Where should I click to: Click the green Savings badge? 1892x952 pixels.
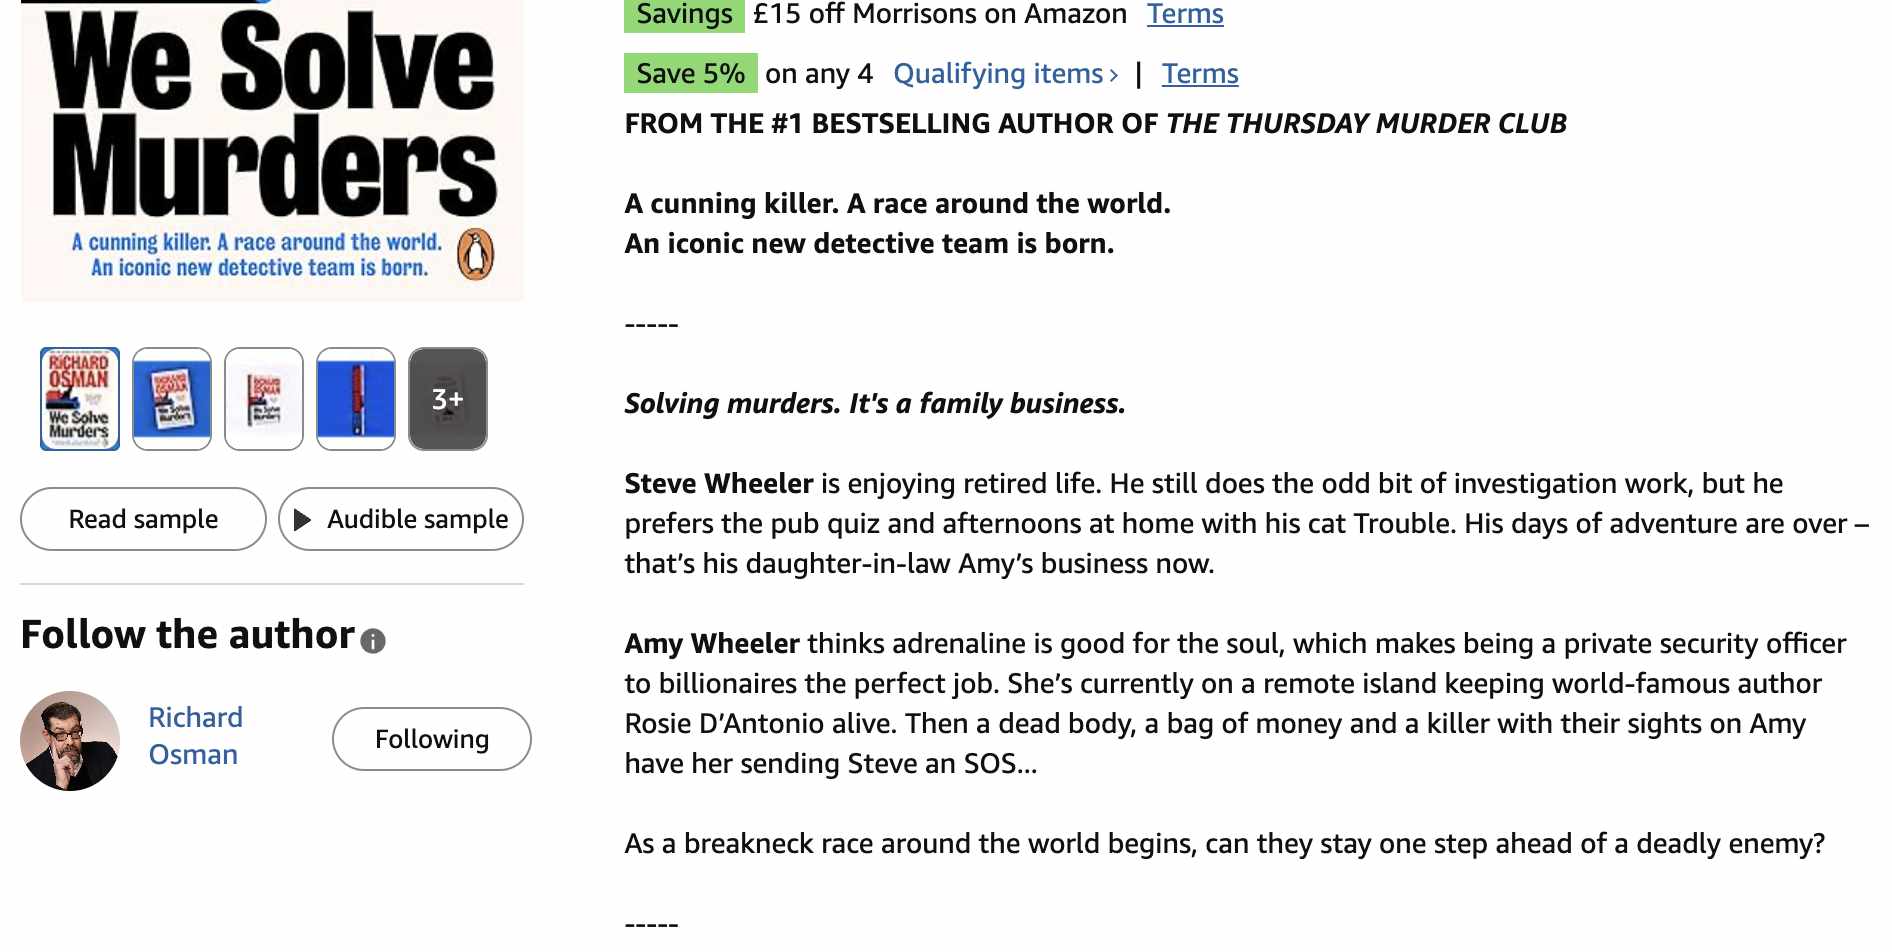click(x=684, y=15)
